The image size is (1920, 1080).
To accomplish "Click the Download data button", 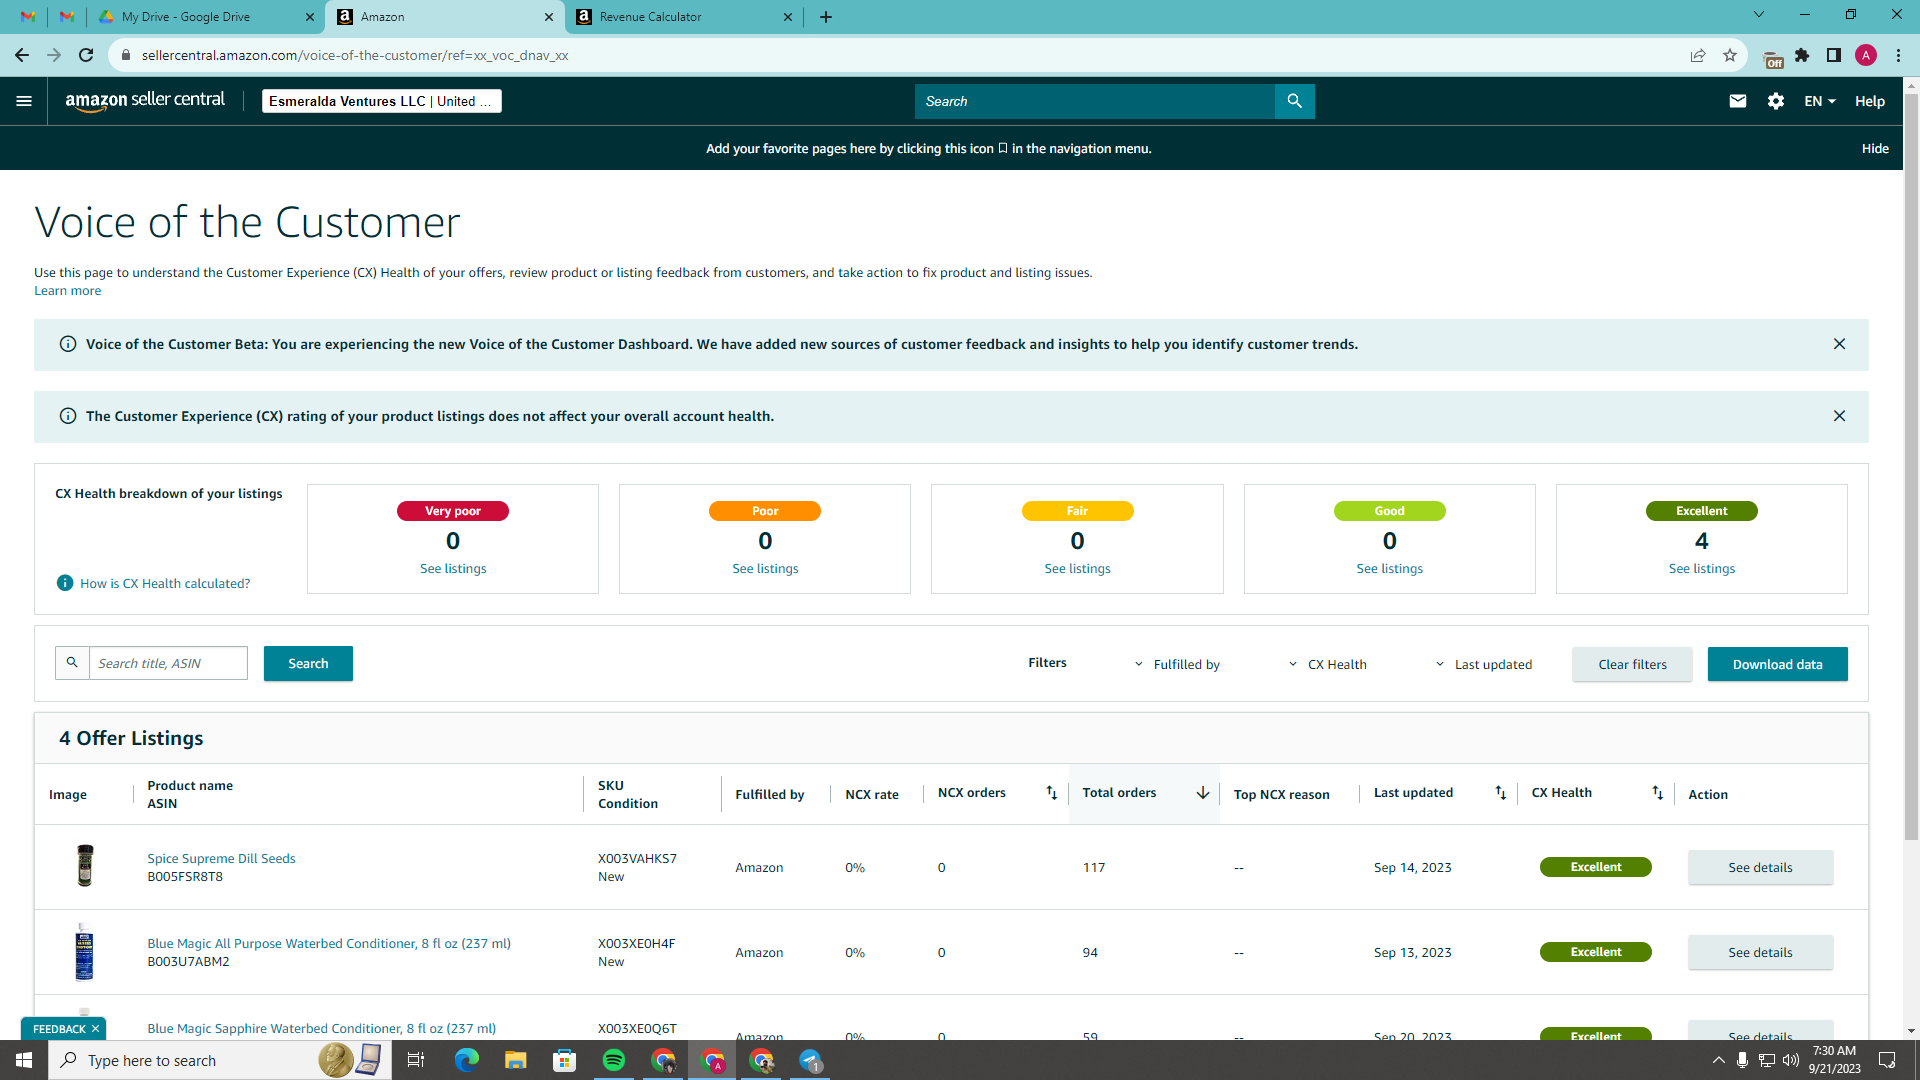I will 1777,664.
